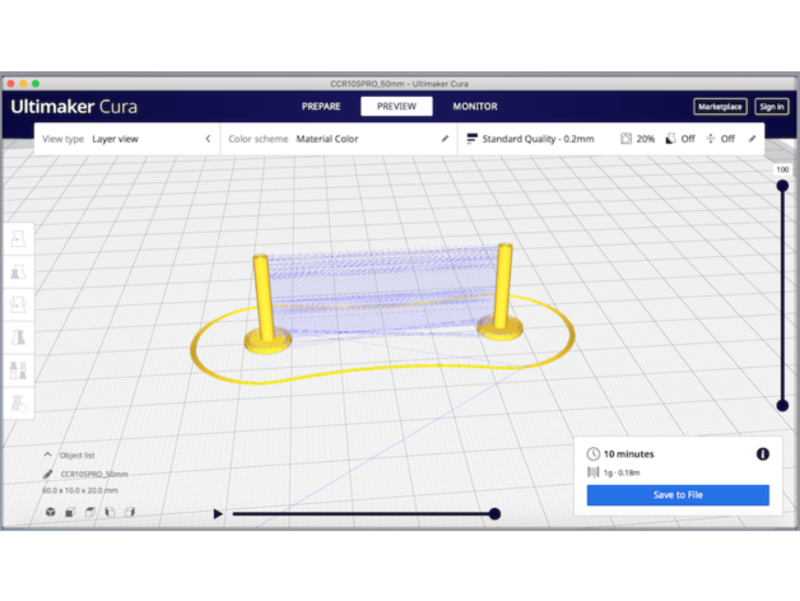Open the print settings editor pencil
The width and height of the screenshot is (800, 601).
pyautogui.click(x=754, y=139)
